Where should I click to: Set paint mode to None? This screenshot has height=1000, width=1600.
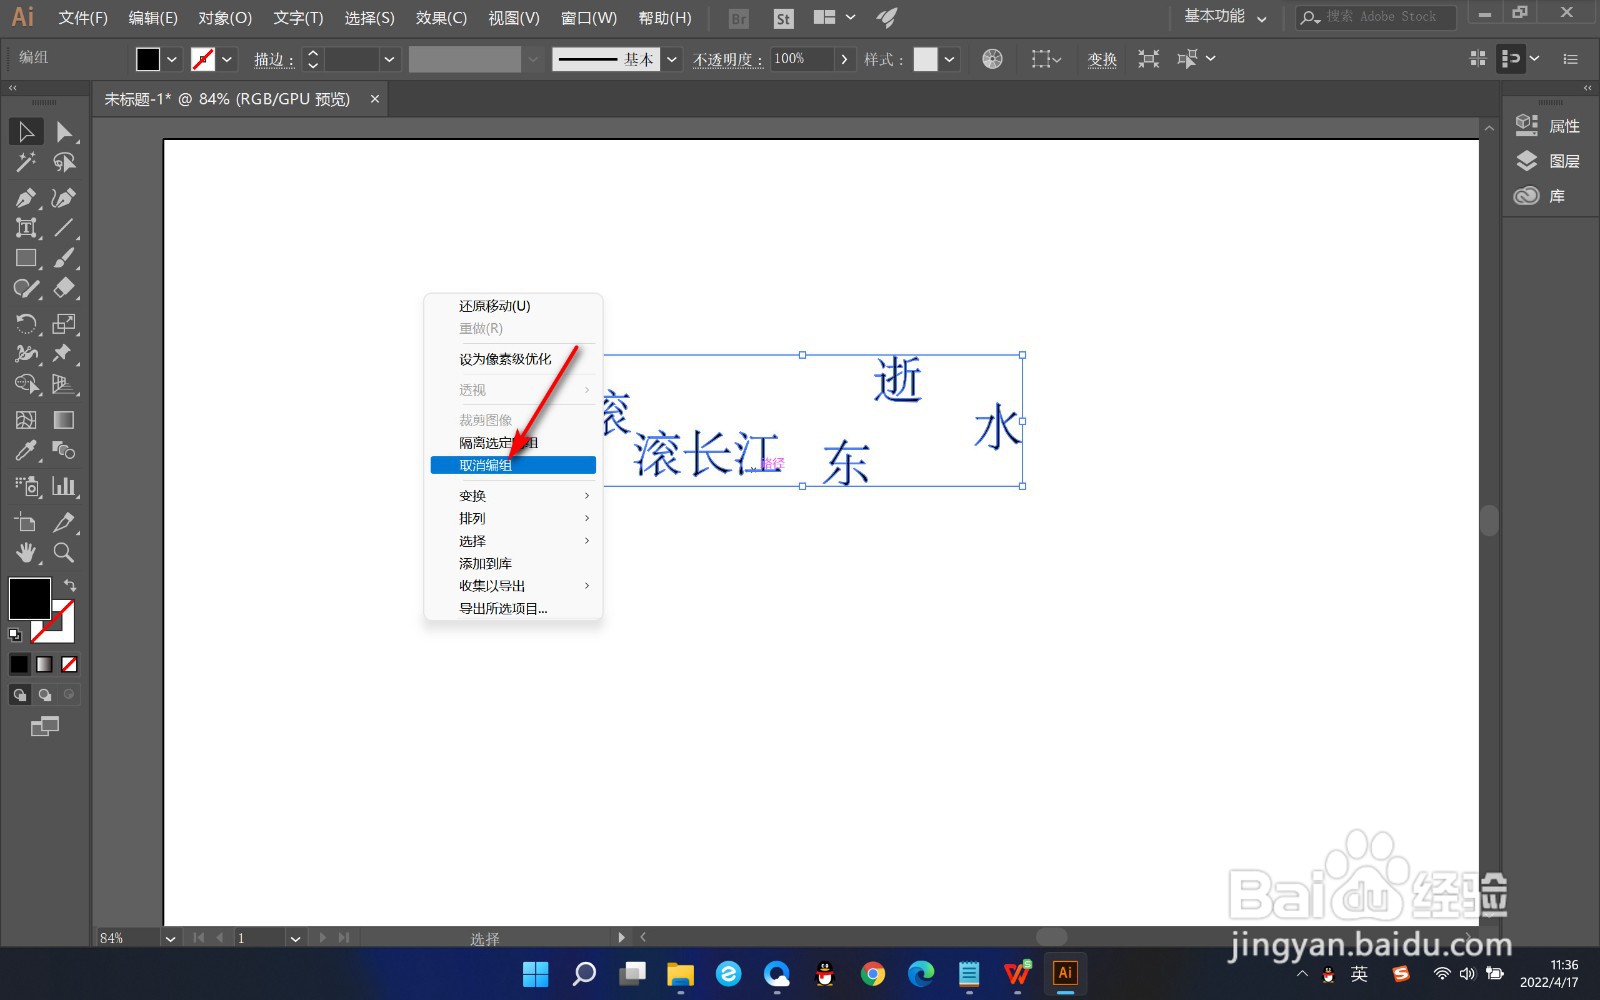tap(69, 664)
